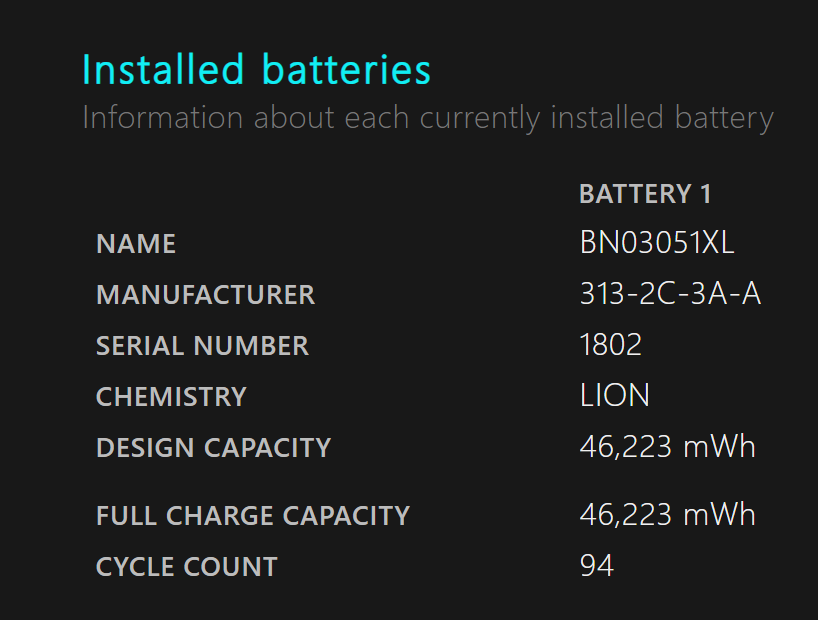Select serial number value 1802

610,345
